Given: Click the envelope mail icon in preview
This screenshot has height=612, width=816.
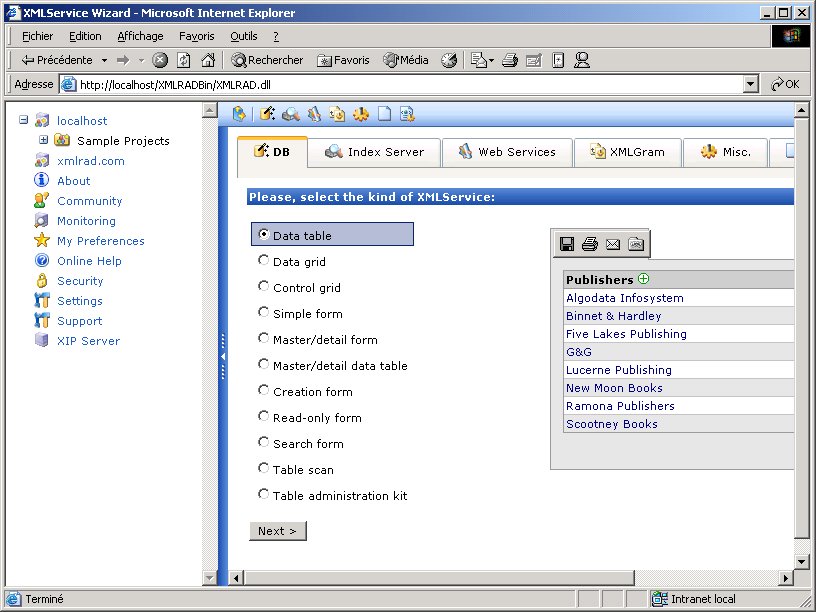Looking at the screenshot, I should pos(613,244).
